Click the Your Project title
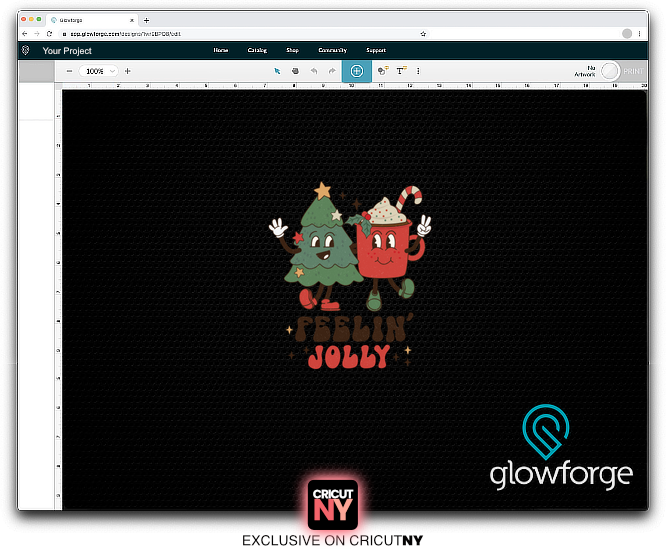 67,51
